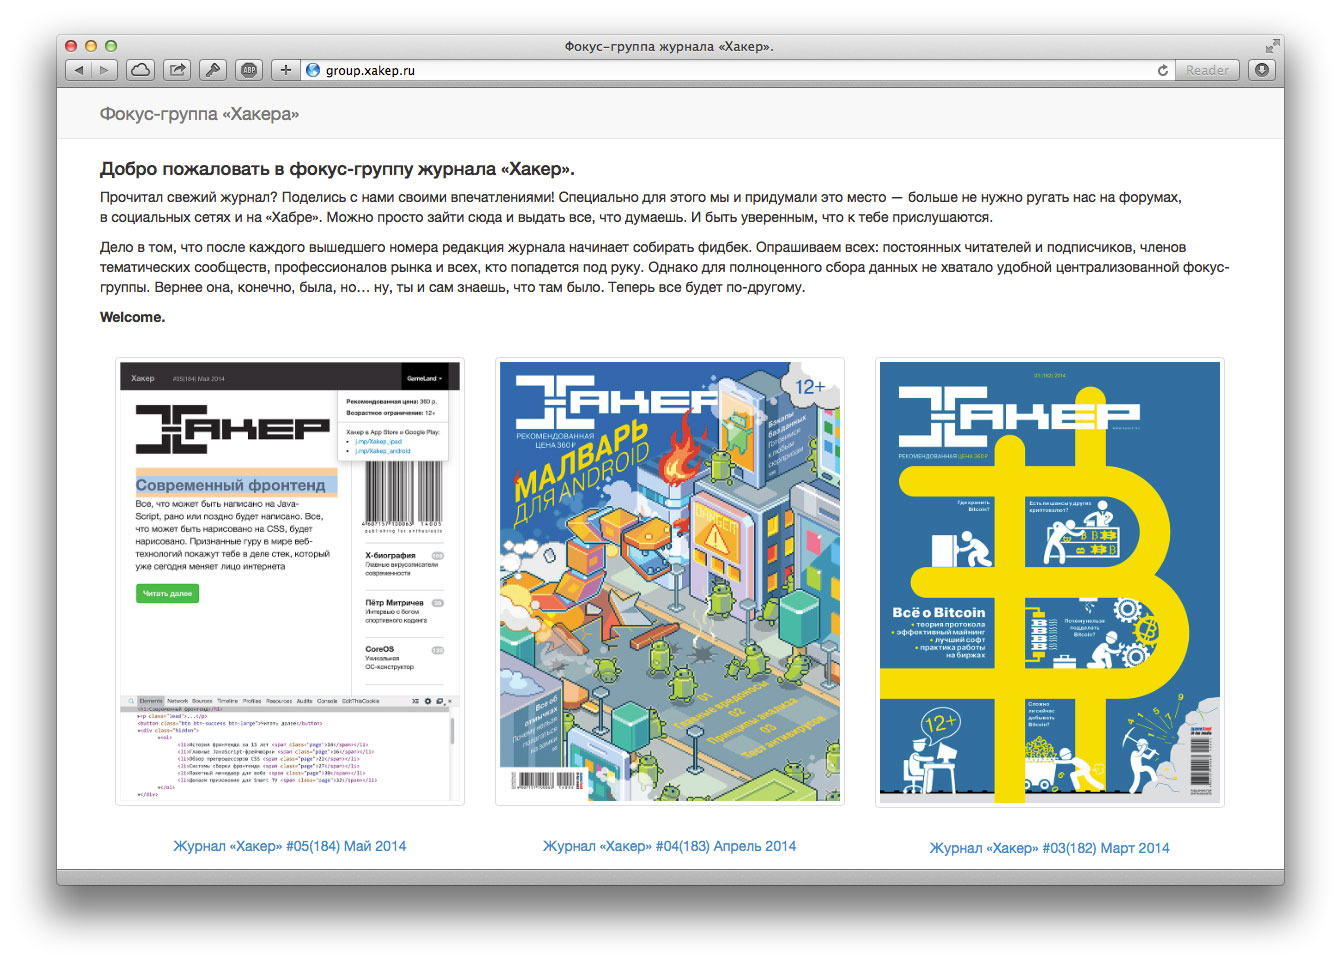Enter full screen with the corner arrows icon

coord(1272,46)
